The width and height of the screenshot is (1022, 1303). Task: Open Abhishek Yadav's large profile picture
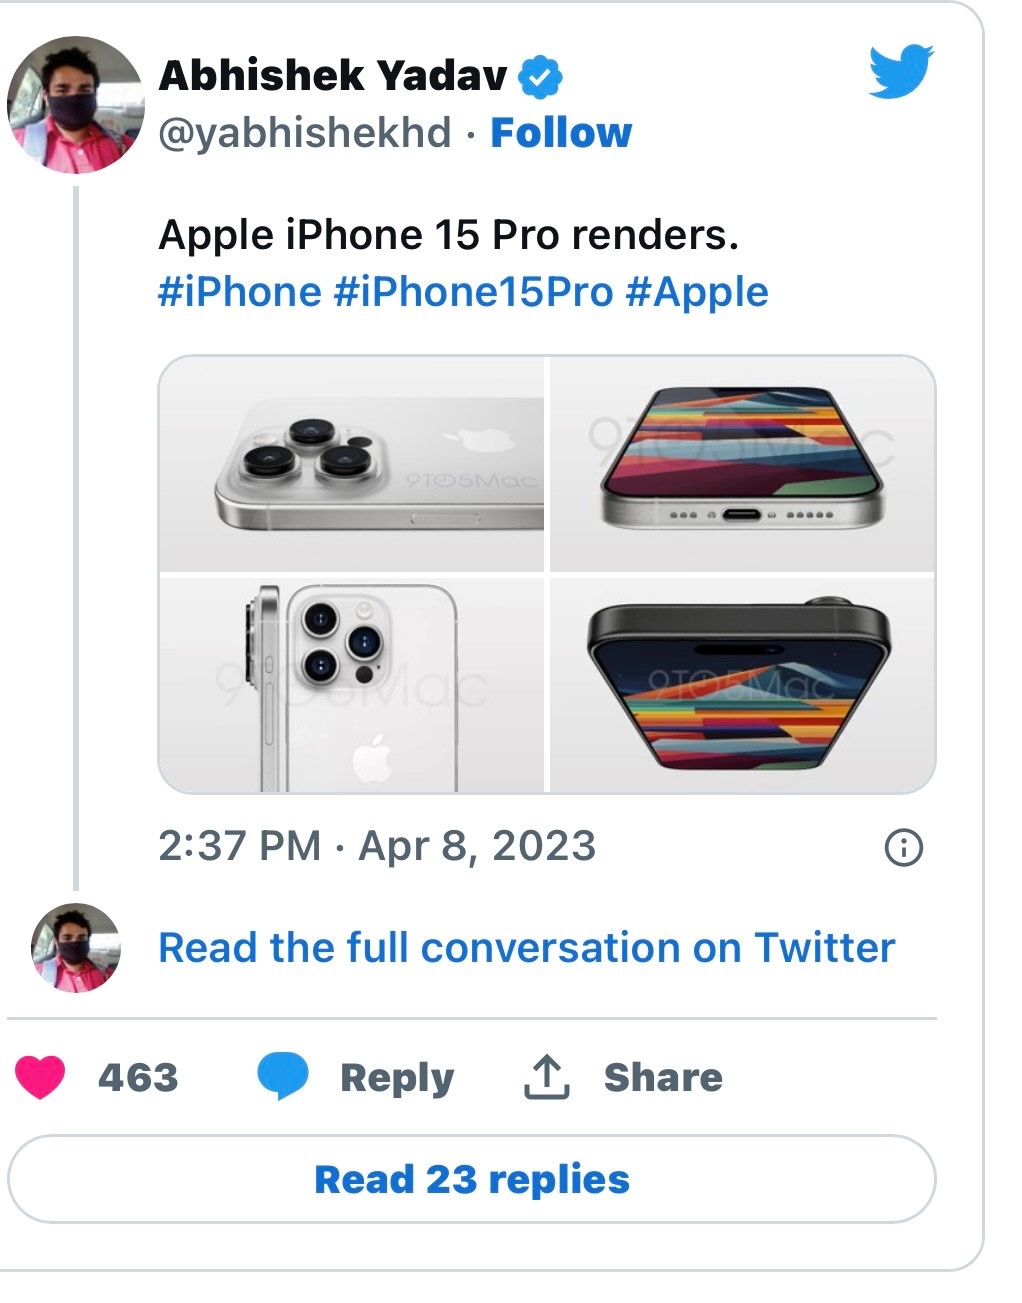pyautogui.click(x=76, y=105)
